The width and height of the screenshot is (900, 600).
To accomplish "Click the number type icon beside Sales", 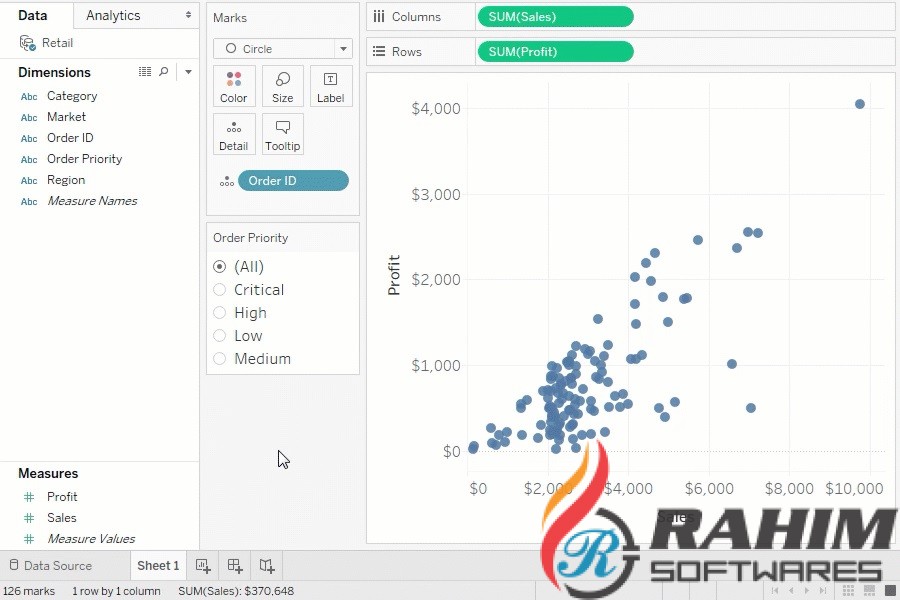I will [29, 518].
